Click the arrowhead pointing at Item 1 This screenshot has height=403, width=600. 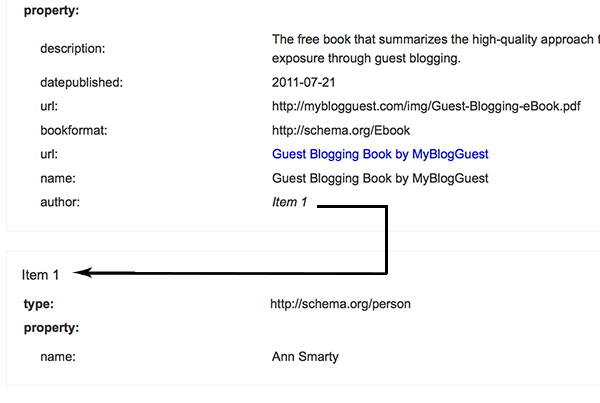[82, 272]
